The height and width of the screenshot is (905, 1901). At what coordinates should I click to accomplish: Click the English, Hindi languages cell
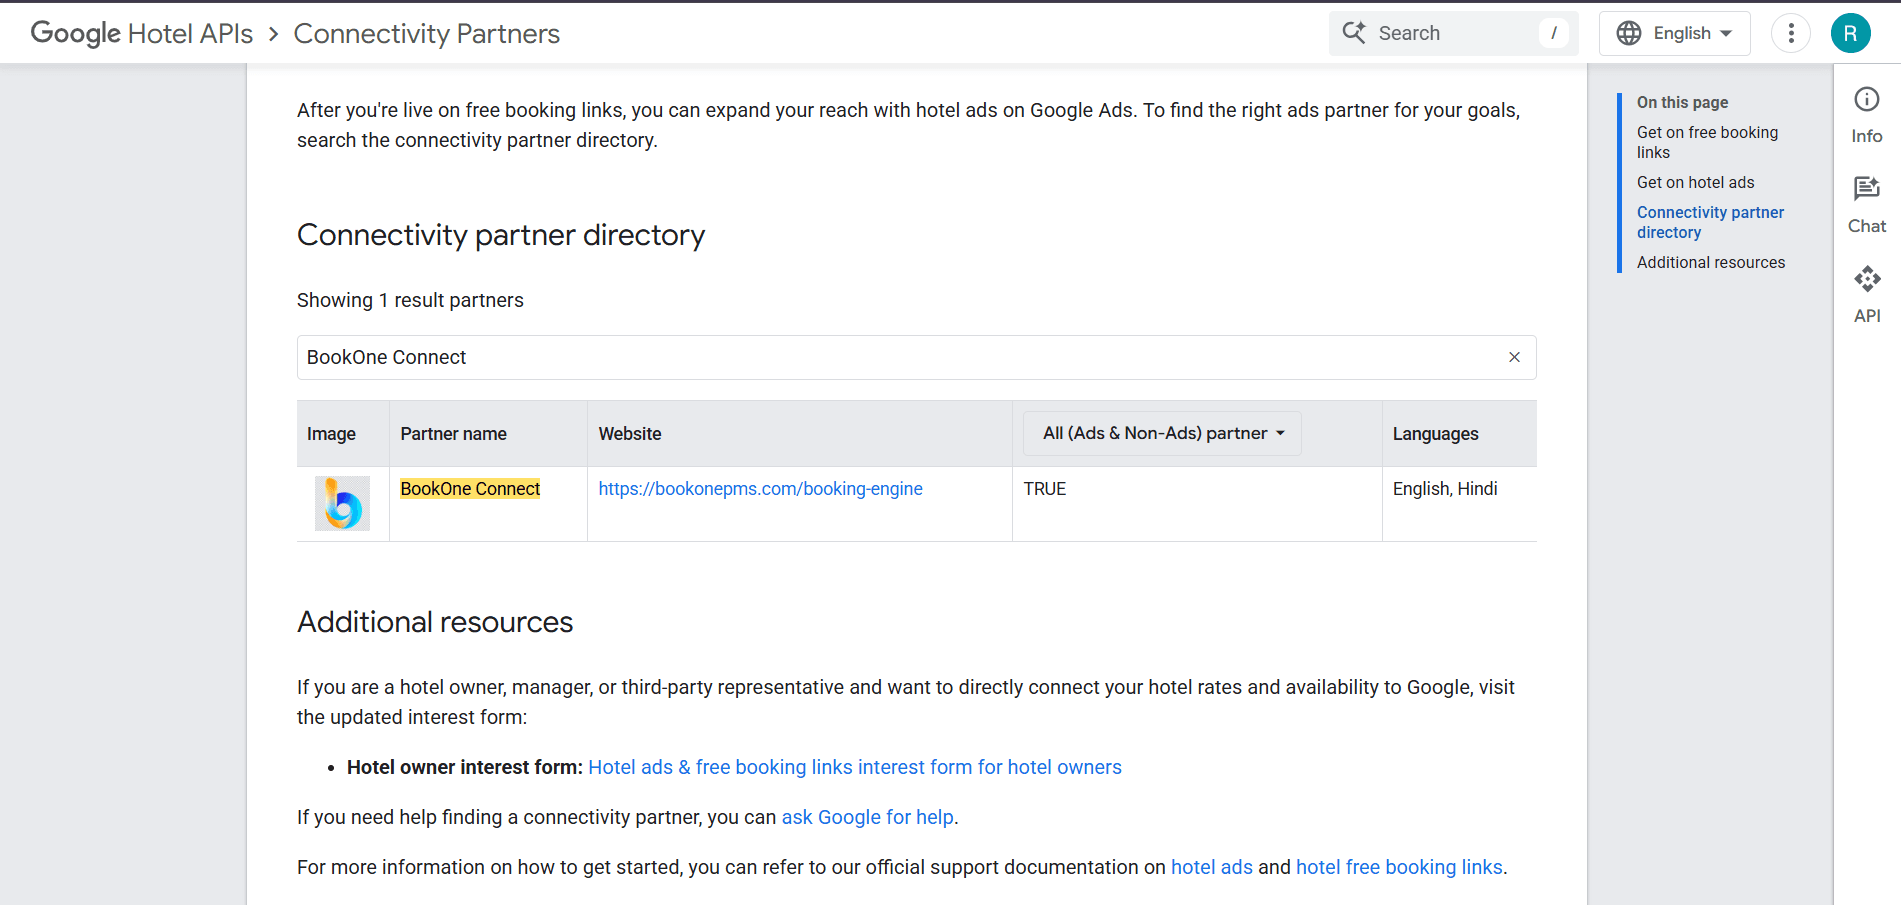1445,489
